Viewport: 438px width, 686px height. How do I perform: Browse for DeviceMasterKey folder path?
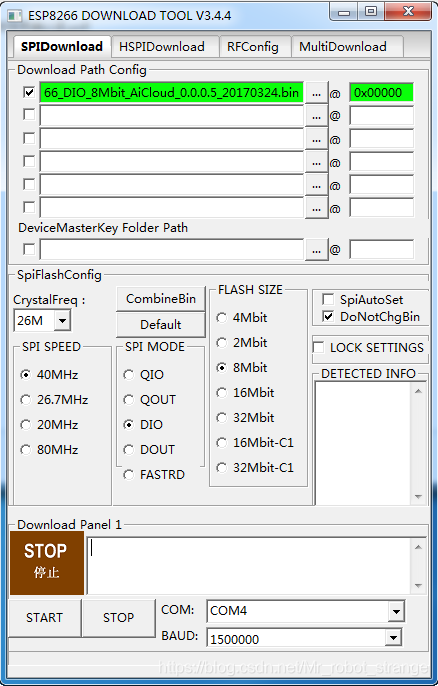point(316,250)
